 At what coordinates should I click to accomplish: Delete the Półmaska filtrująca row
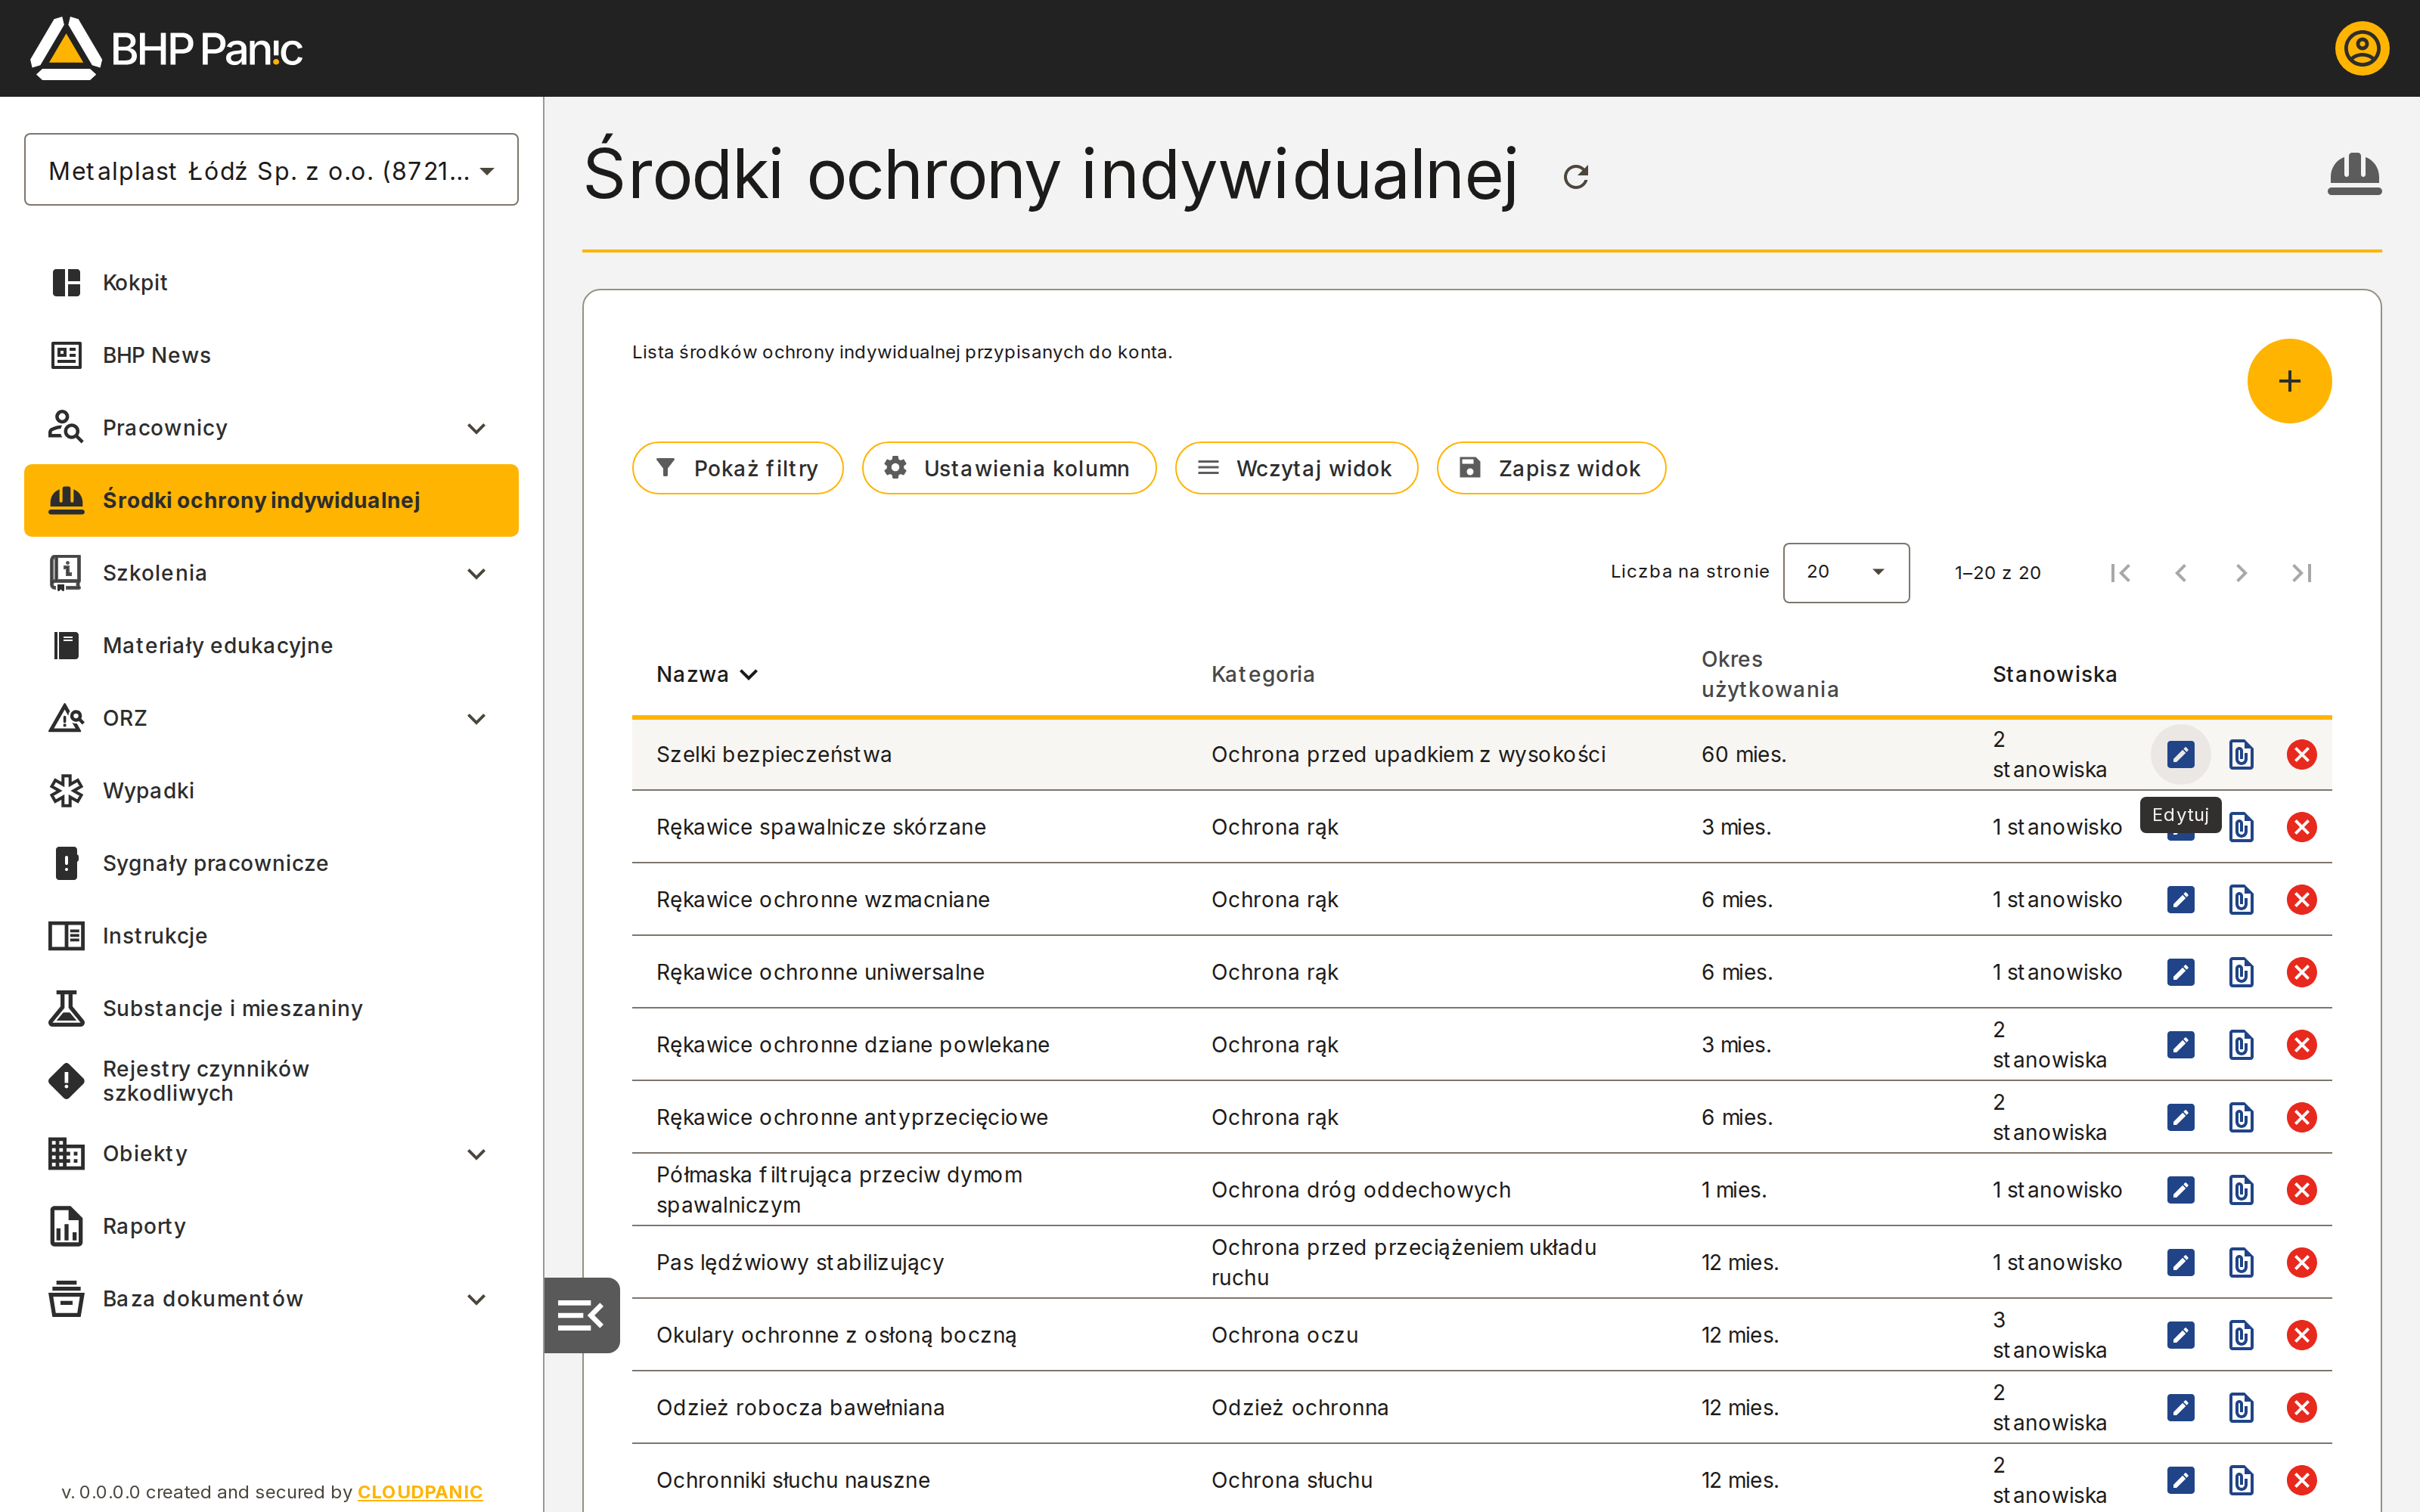point(2301,1190)
